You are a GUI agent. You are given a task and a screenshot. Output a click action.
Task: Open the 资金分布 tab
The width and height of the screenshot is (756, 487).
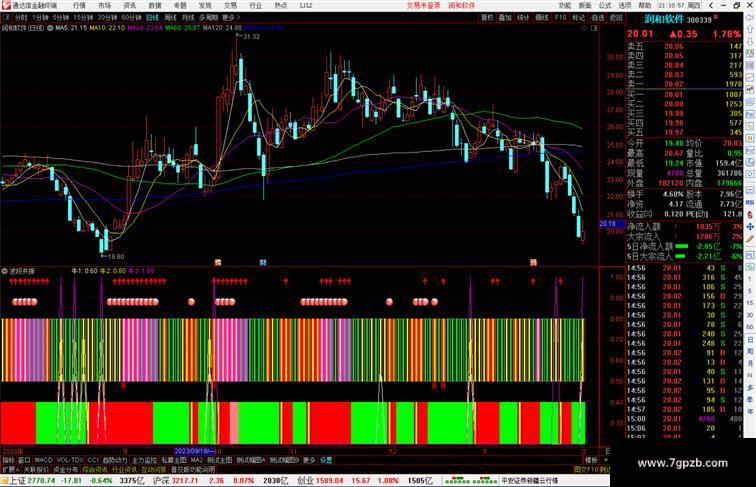[66, 469]
